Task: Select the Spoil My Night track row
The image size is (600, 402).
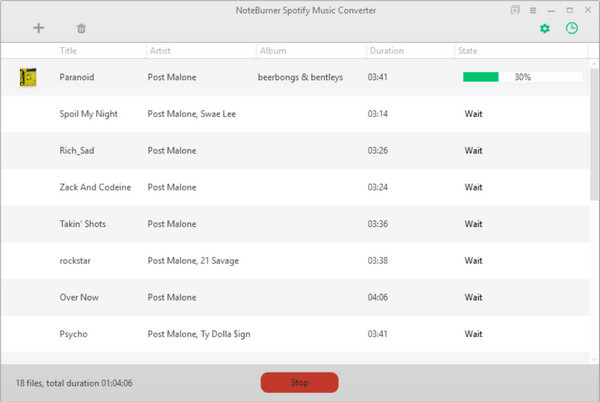Action: 295,114
